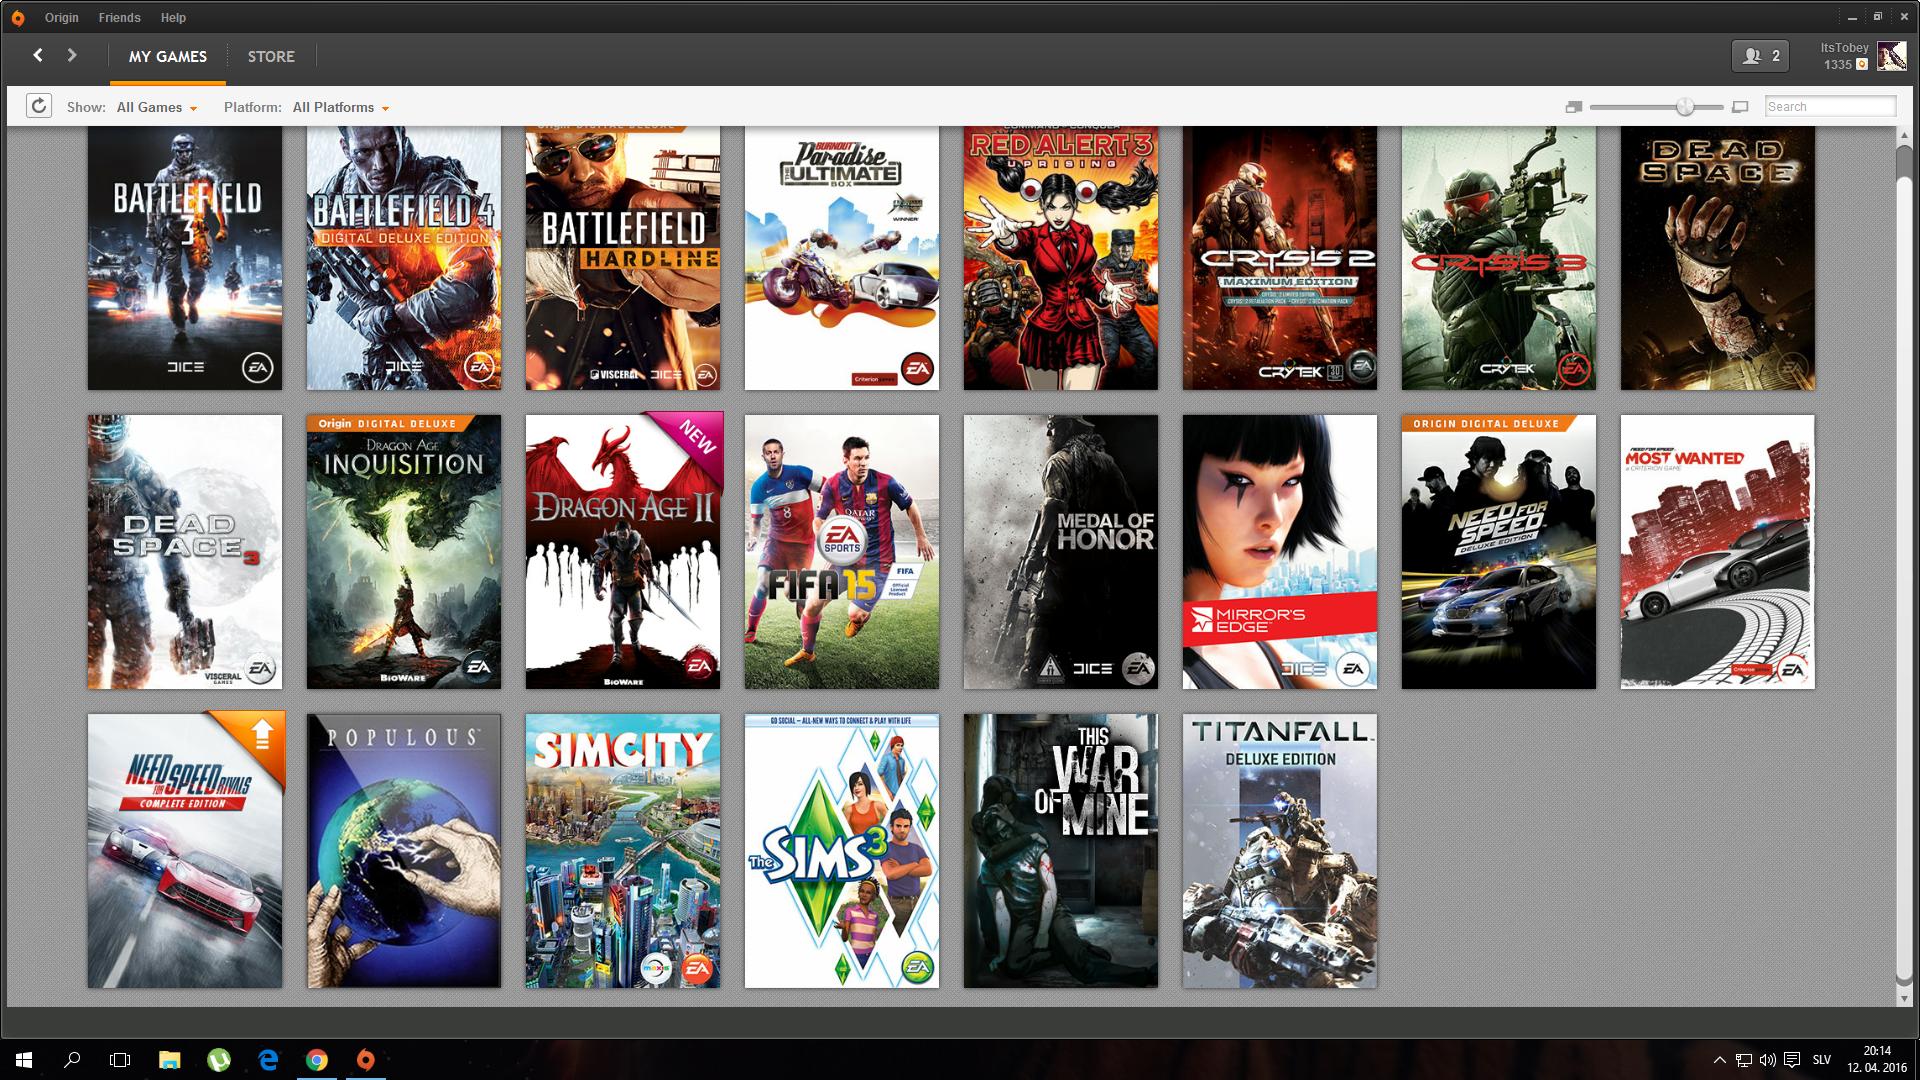
Task: Click the small tiles size icon
Action: 1573,107
